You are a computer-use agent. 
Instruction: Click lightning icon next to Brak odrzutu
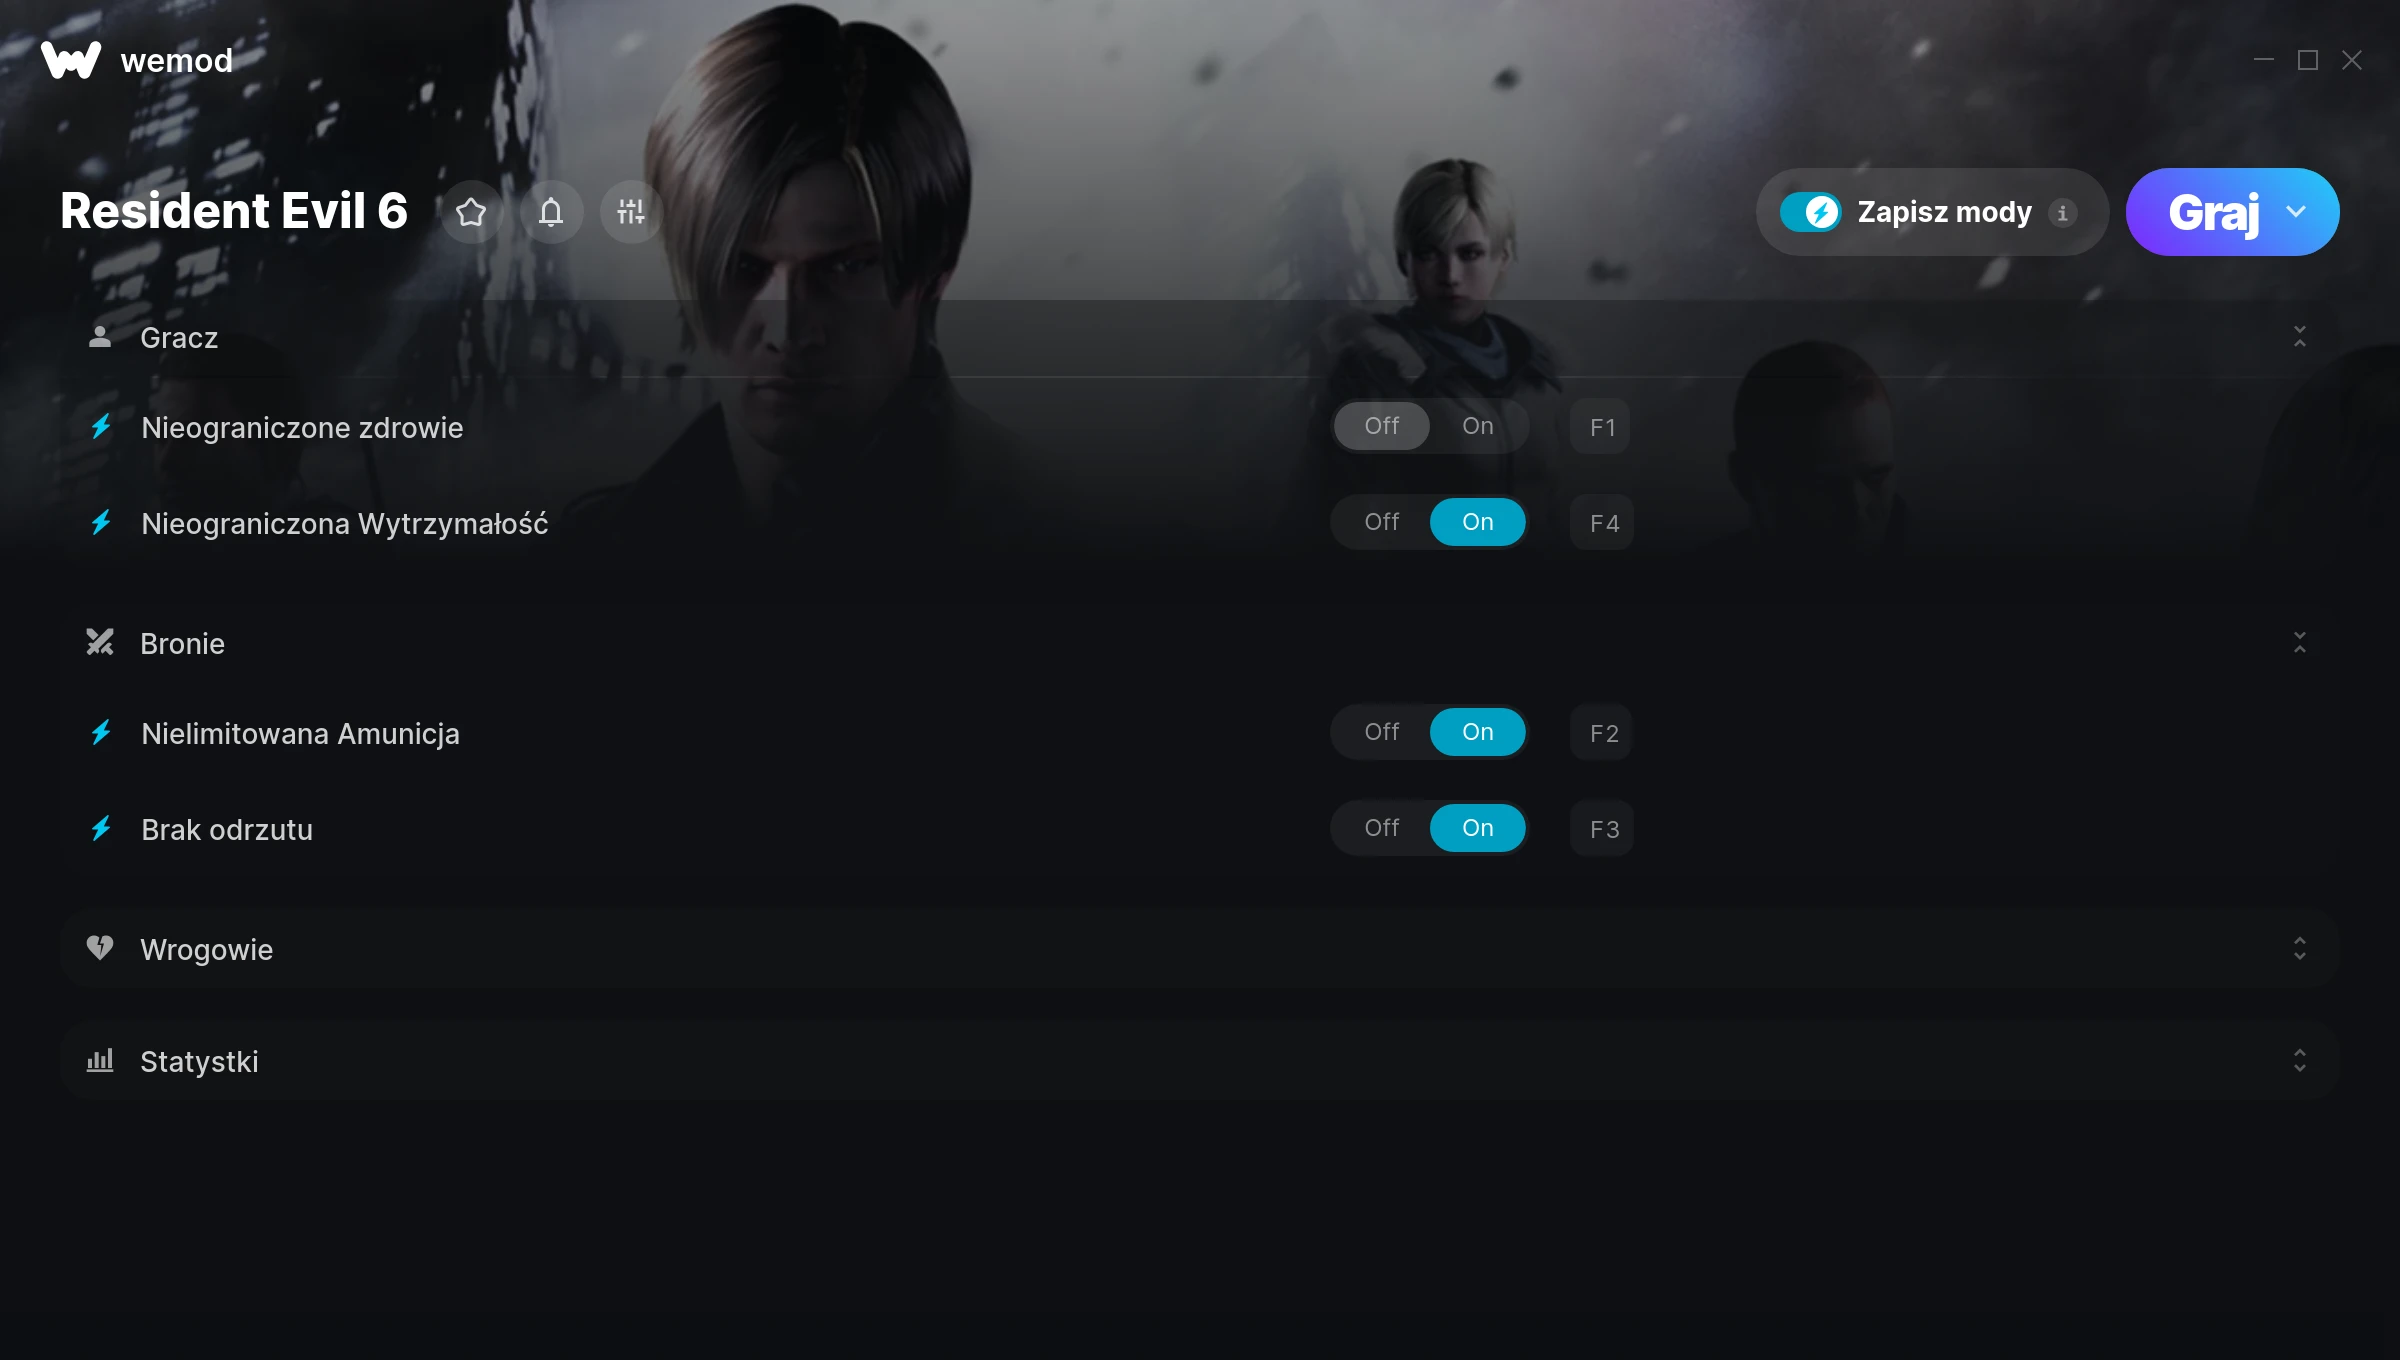[x=101, y=829]
